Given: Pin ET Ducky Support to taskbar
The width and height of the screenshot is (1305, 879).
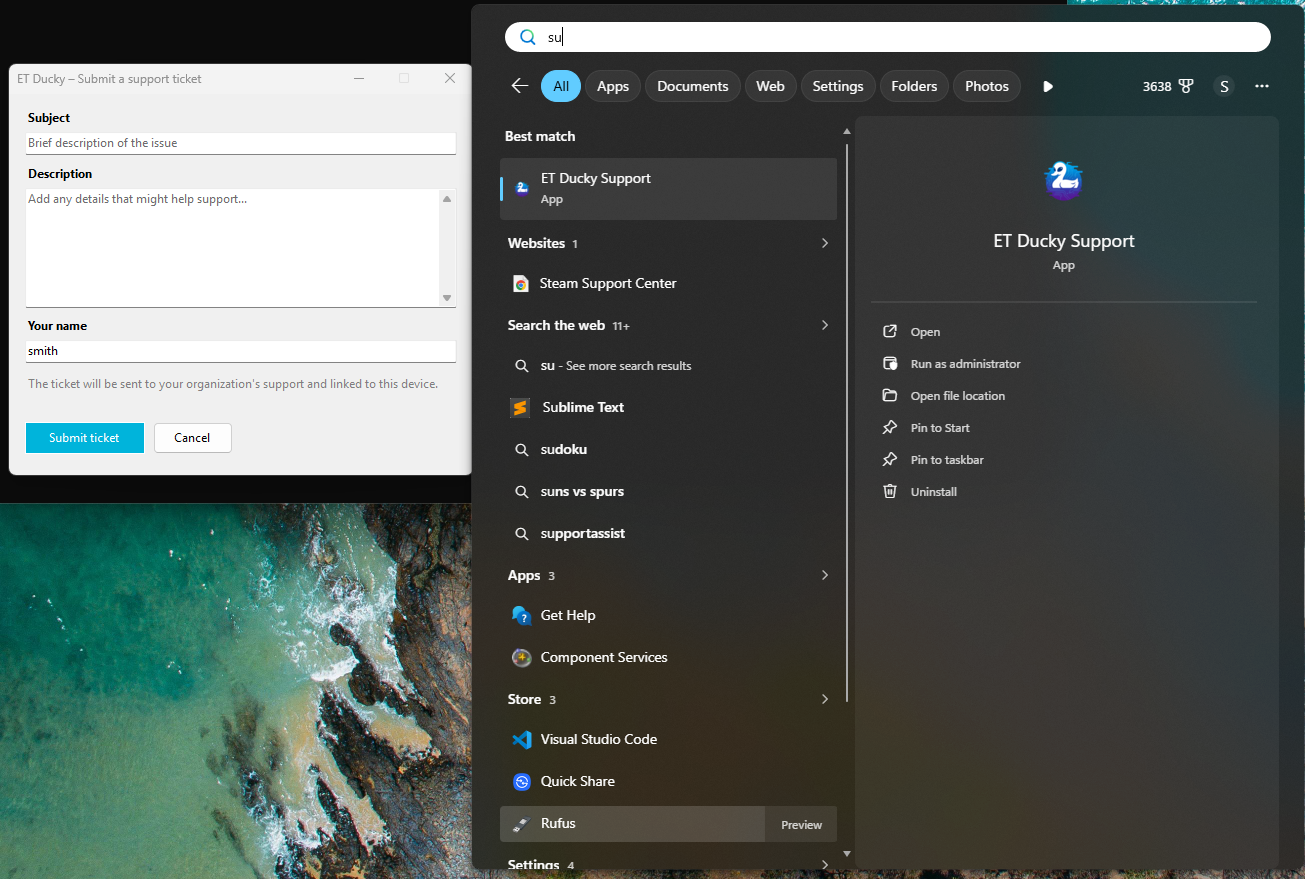Looking at the screenshot, I should coord(944,459).
